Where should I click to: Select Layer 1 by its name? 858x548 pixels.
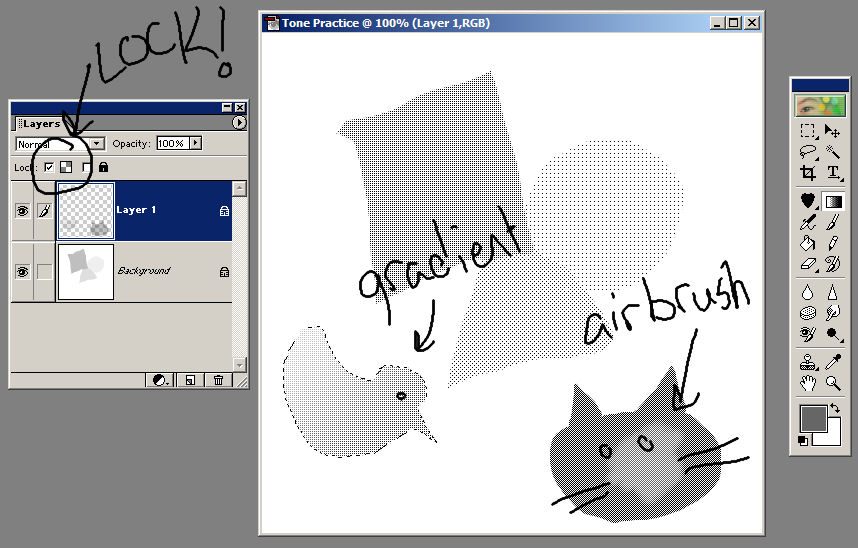[136, 210]
